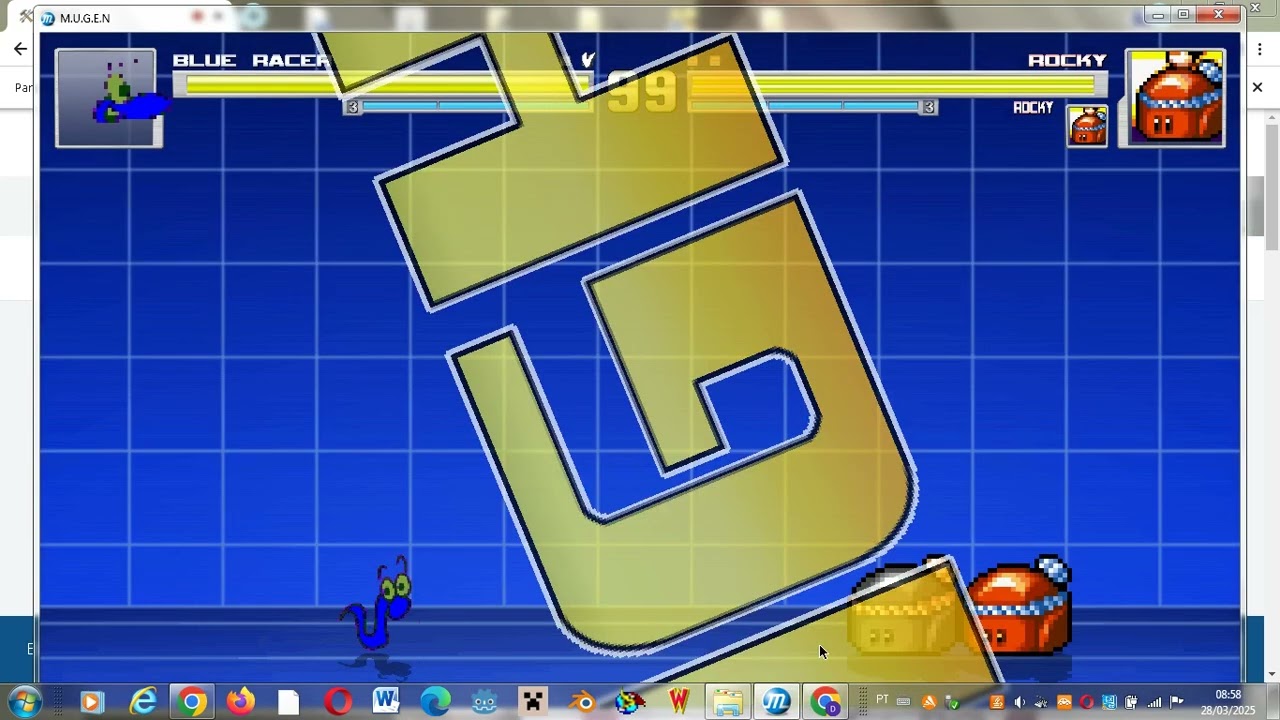Open the volume speaker tray icon
The width and height of the screenshot is (1280, 720).
click(1019, 702)
